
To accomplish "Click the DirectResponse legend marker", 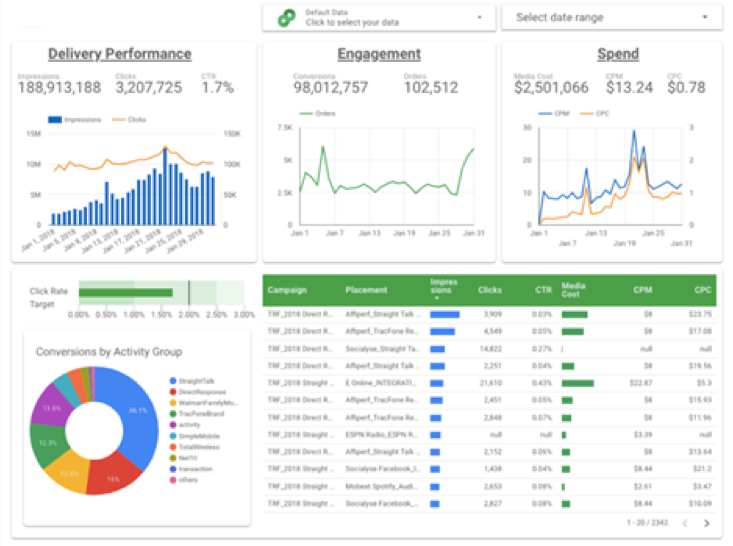I will click(x=173, y=392).
